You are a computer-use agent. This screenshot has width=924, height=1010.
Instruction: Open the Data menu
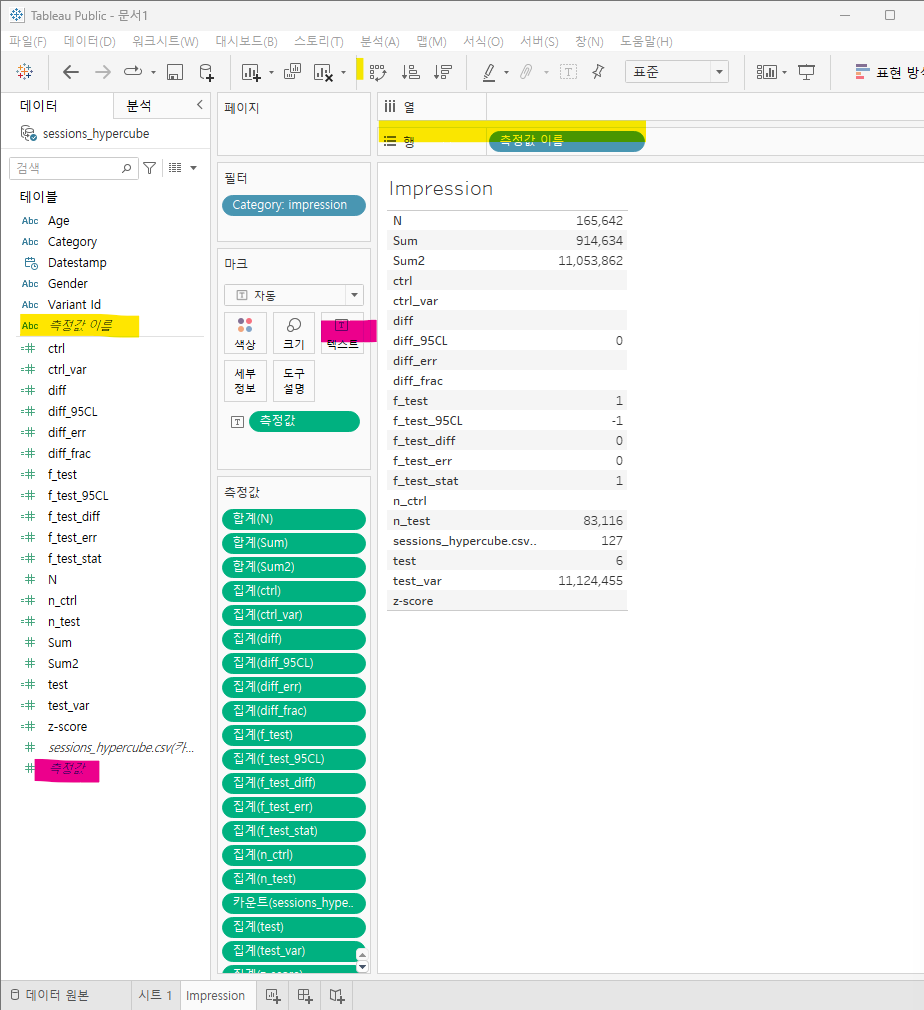[90, 41]
